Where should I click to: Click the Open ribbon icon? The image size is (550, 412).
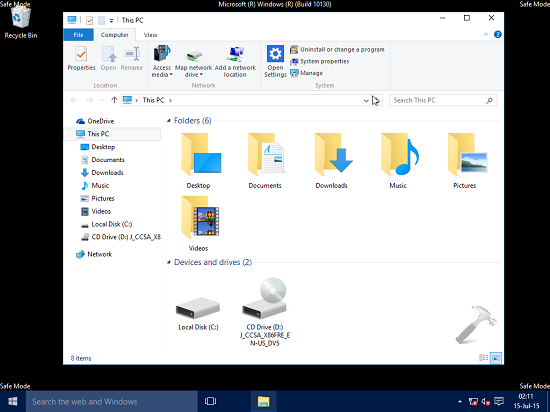[108, 59]
